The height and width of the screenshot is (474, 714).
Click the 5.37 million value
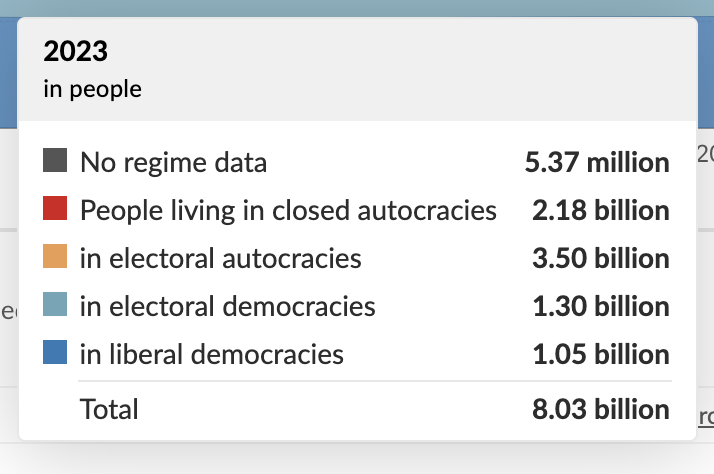597,162
